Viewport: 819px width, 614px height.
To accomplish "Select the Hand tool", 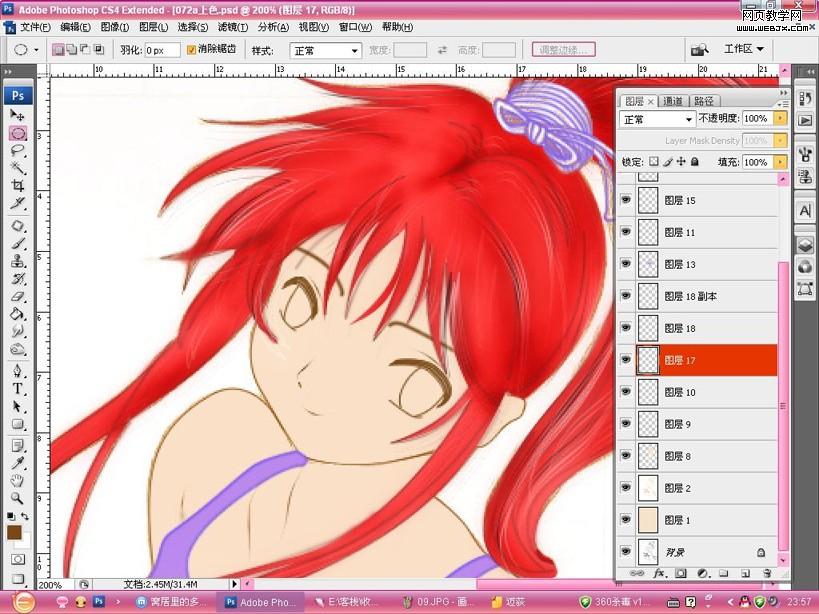I will click(x=18, y=480).
